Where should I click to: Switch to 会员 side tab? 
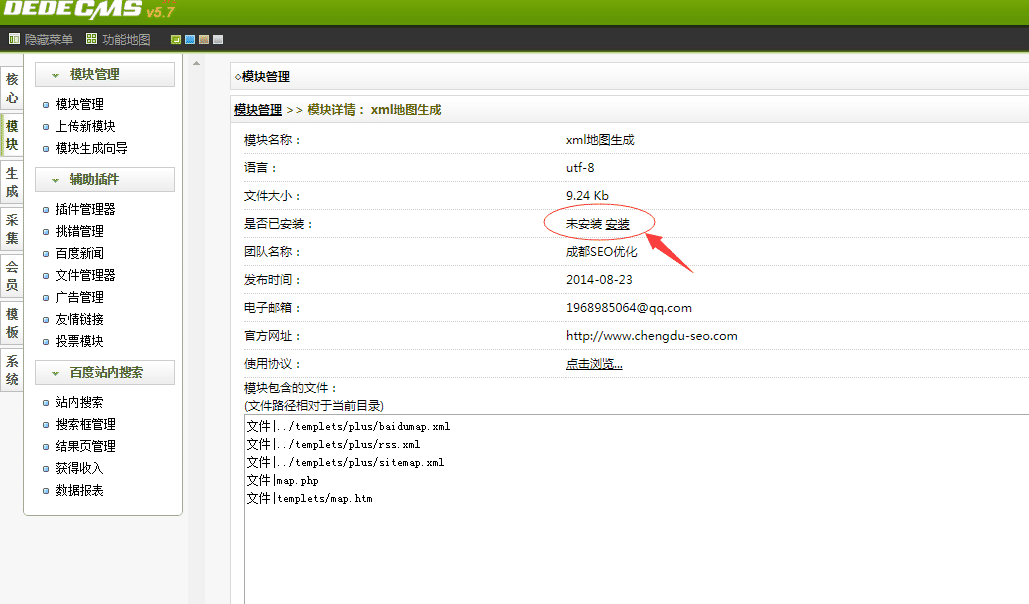[x=12, y=276]
